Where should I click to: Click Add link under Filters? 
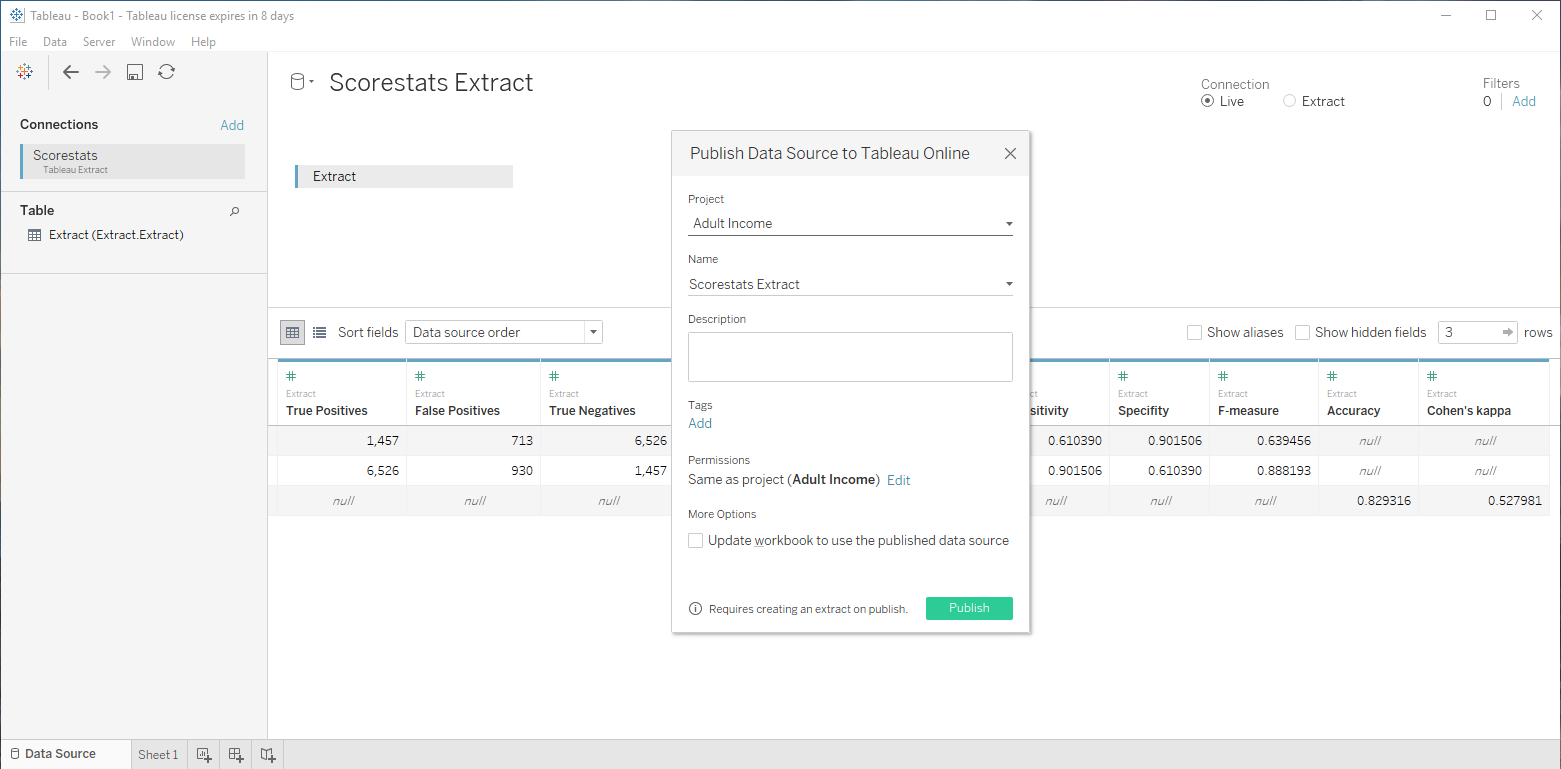[x=1524, y=101]
